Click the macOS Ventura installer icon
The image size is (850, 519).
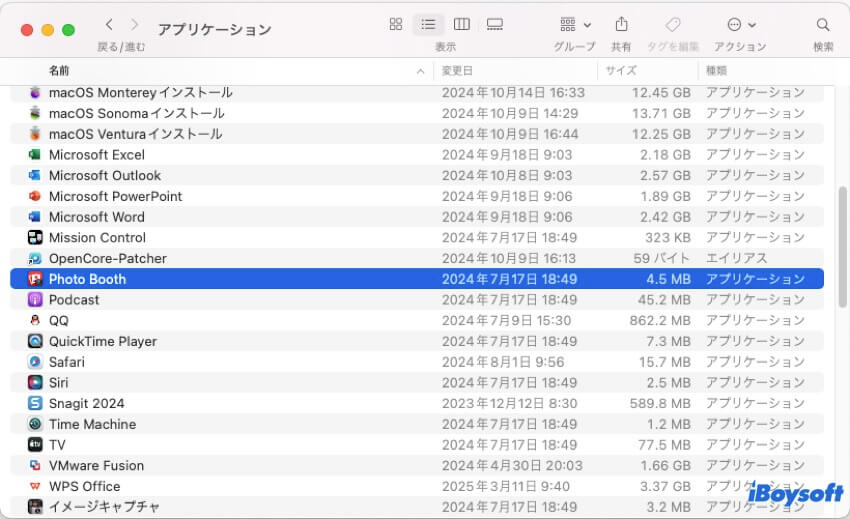[35, 134]
